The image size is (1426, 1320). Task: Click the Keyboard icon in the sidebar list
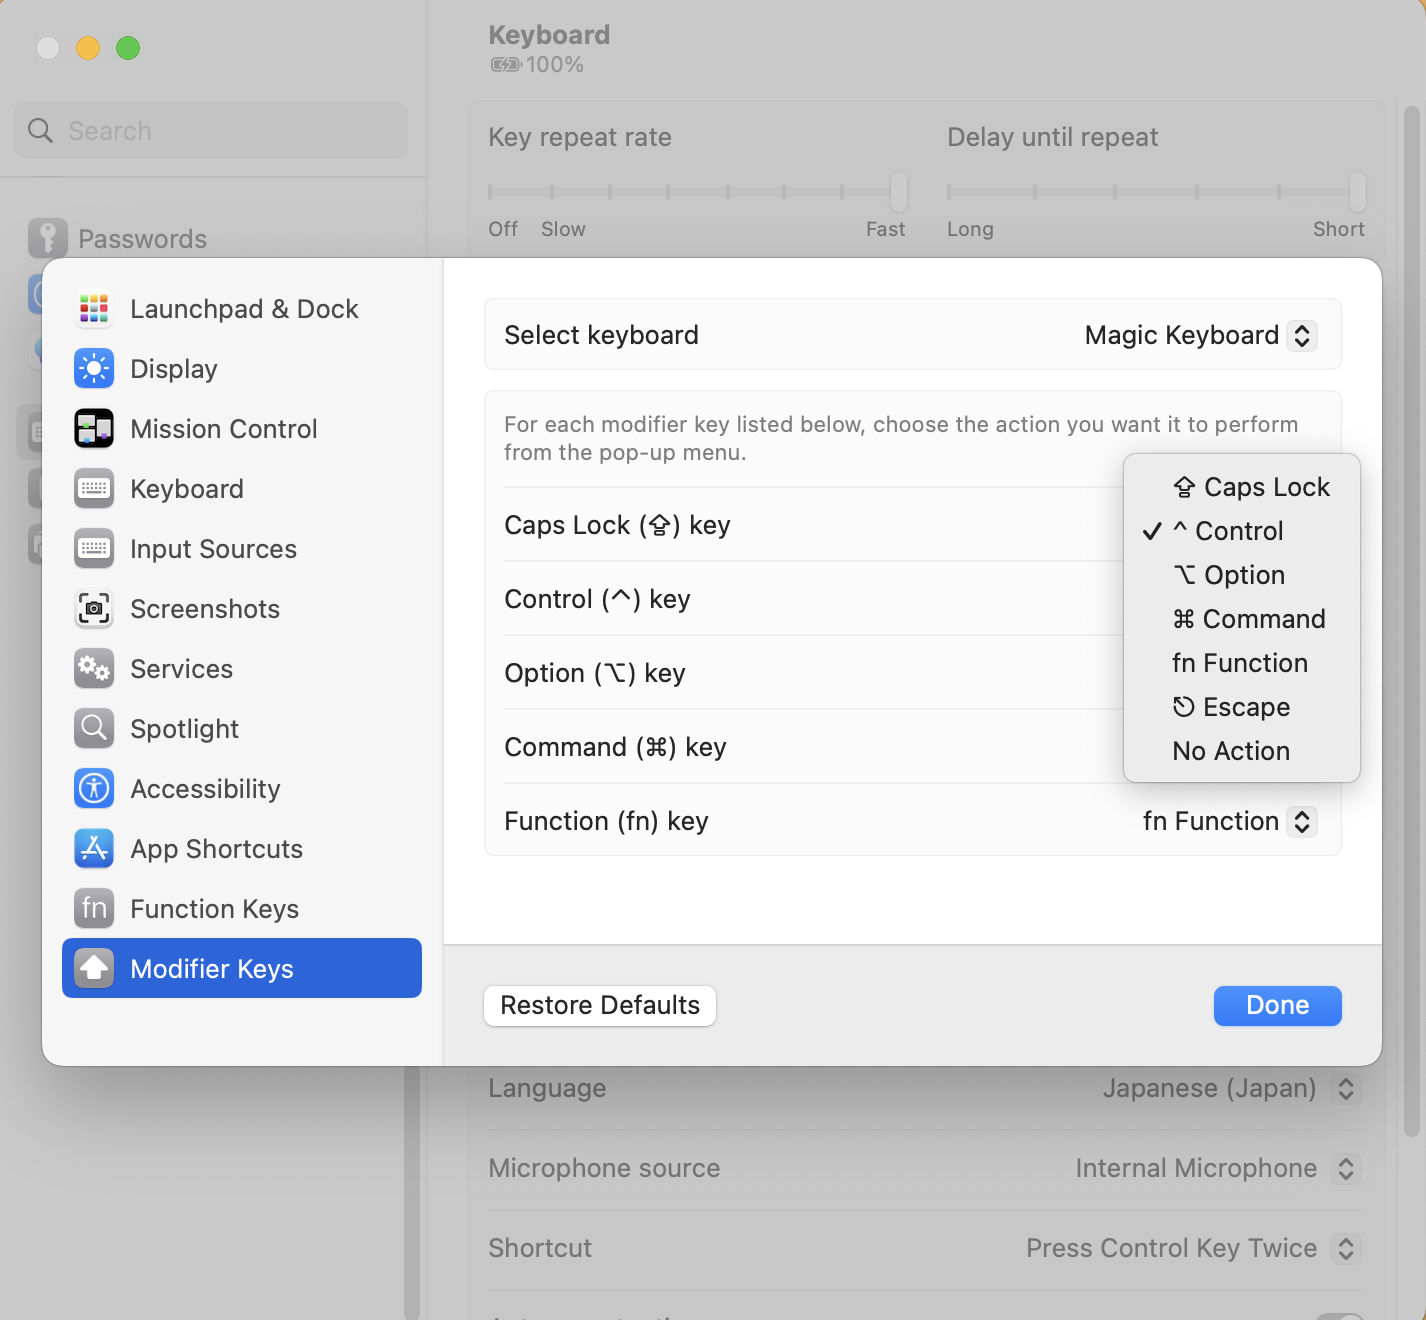(94, 489)
